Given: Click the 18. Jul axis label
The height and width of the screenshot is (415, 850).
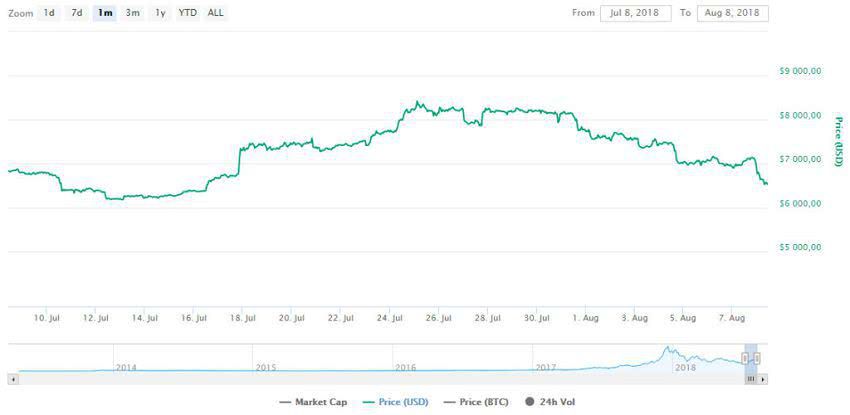Looking at the screenshot, I should (x=243, y=318).
